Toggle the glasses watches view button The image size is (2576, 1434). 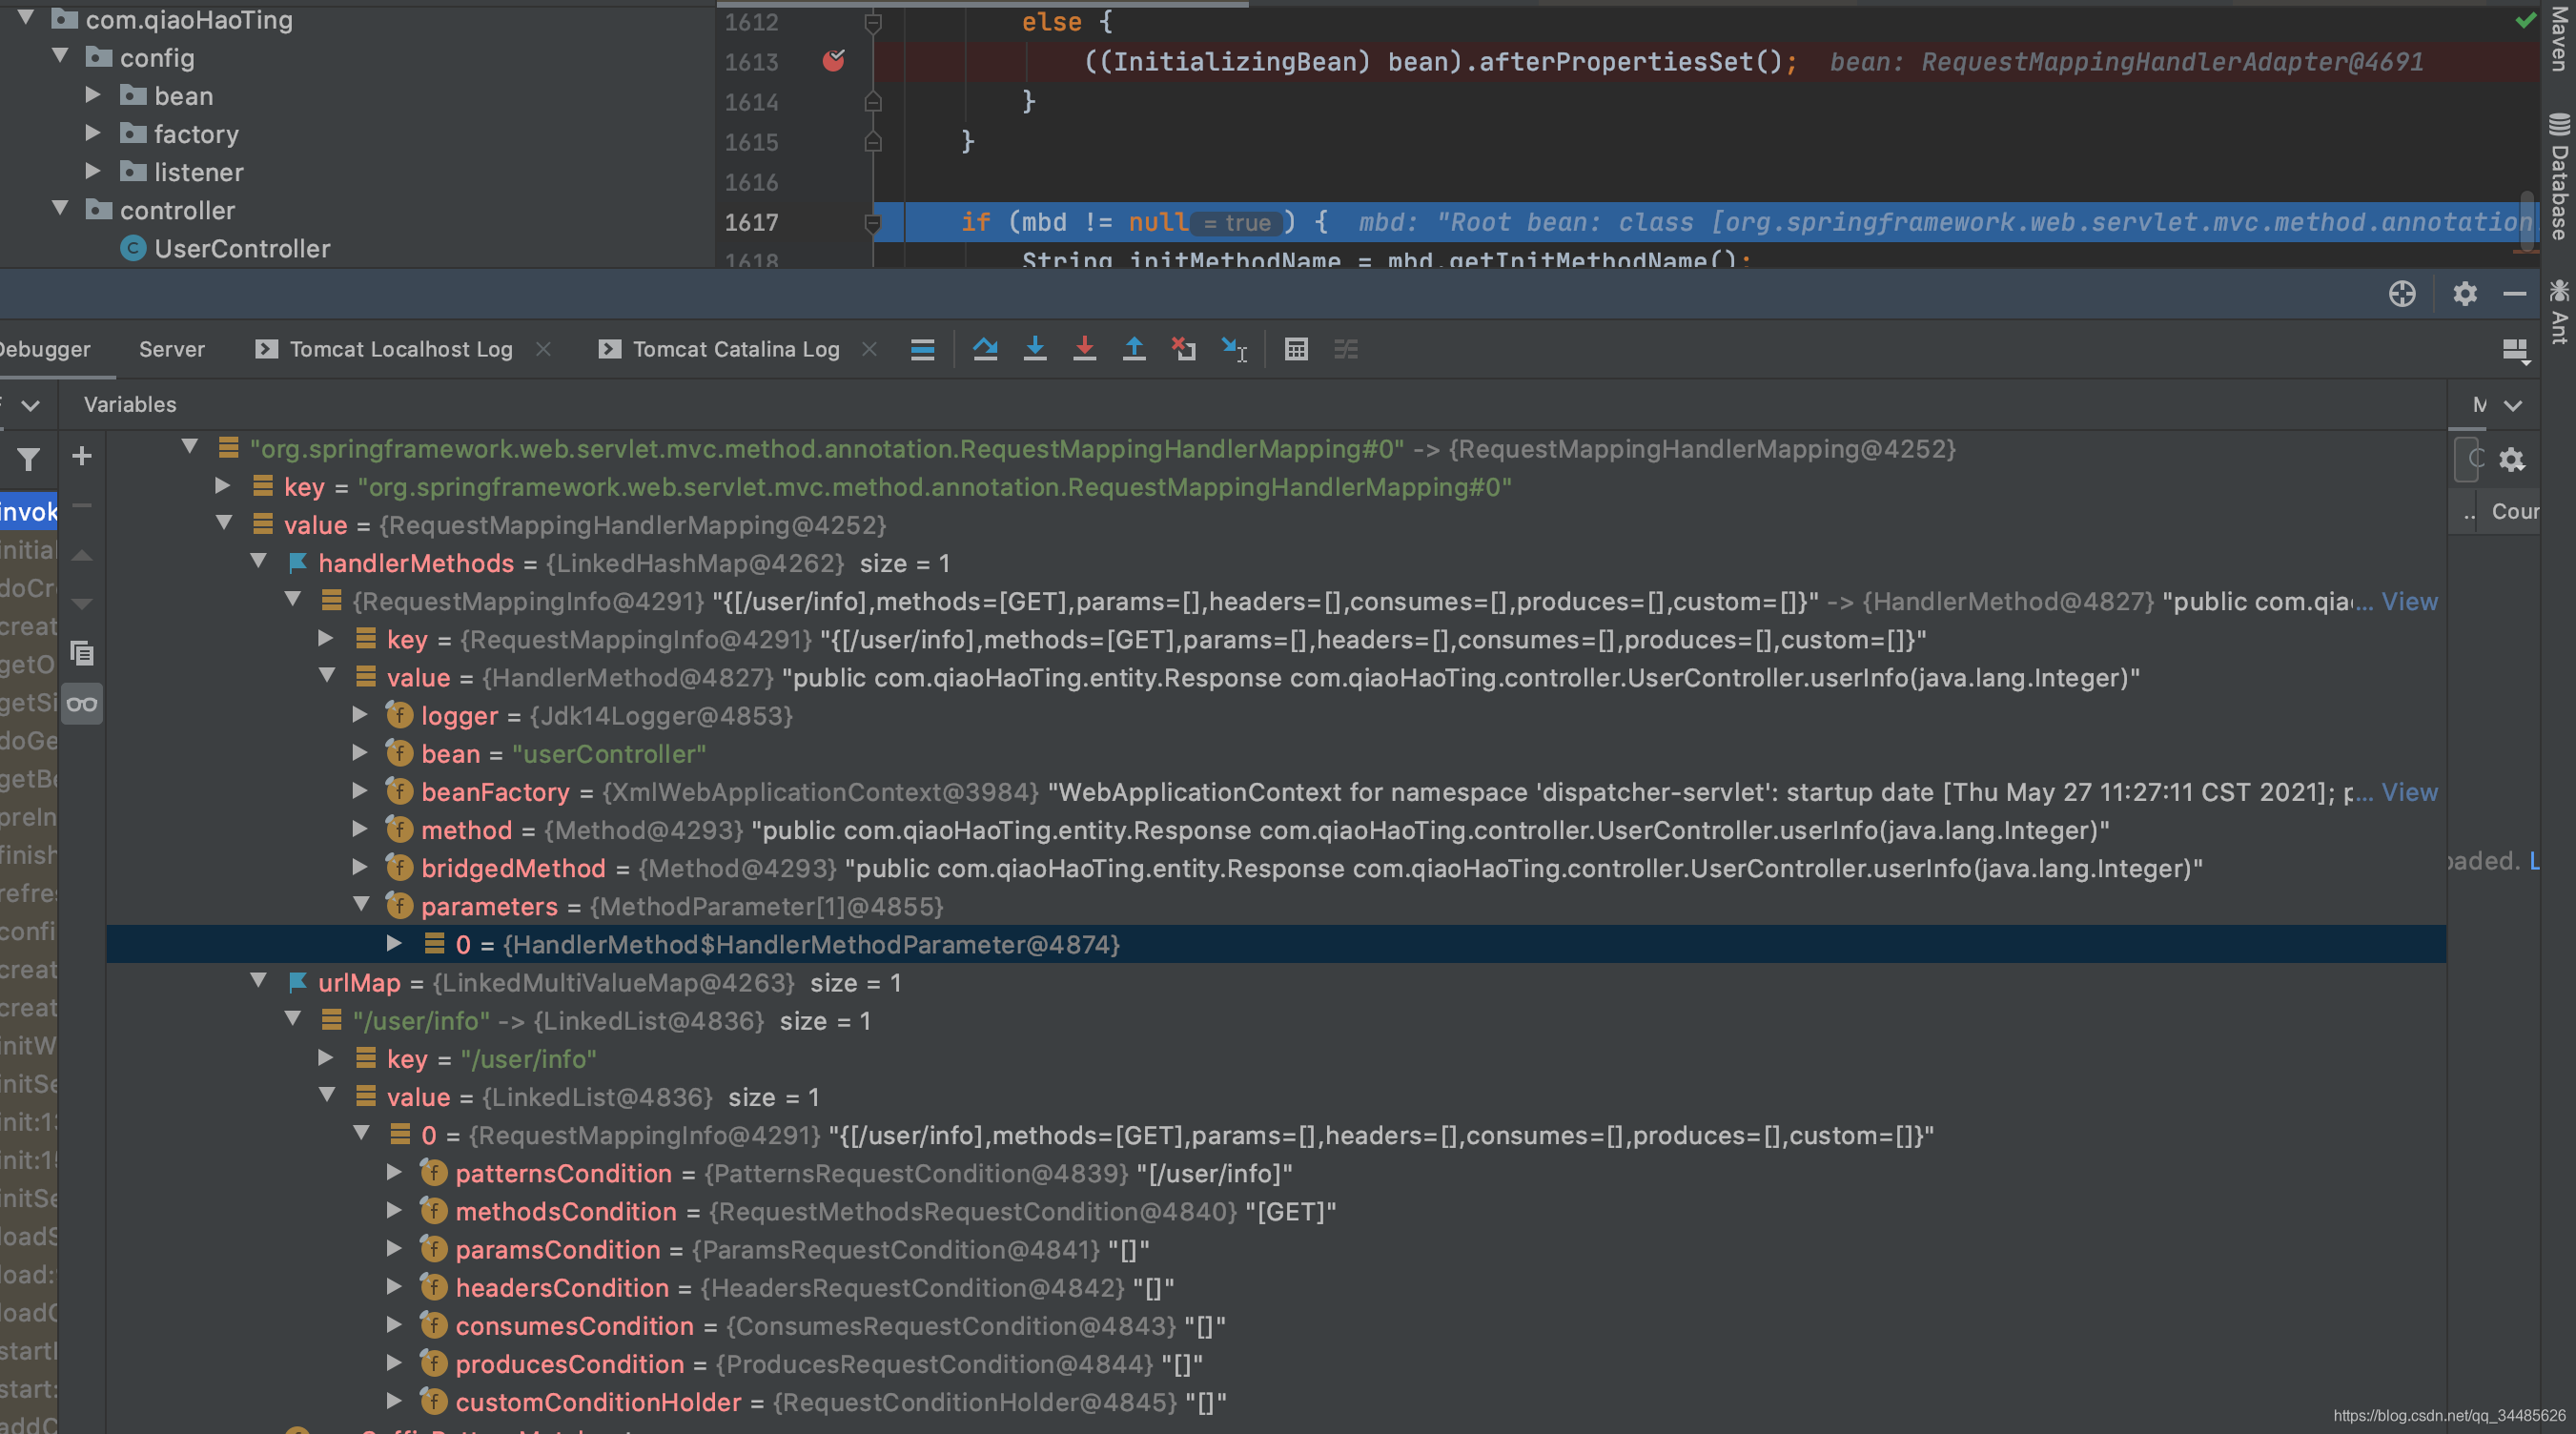[x=82, y=704]
